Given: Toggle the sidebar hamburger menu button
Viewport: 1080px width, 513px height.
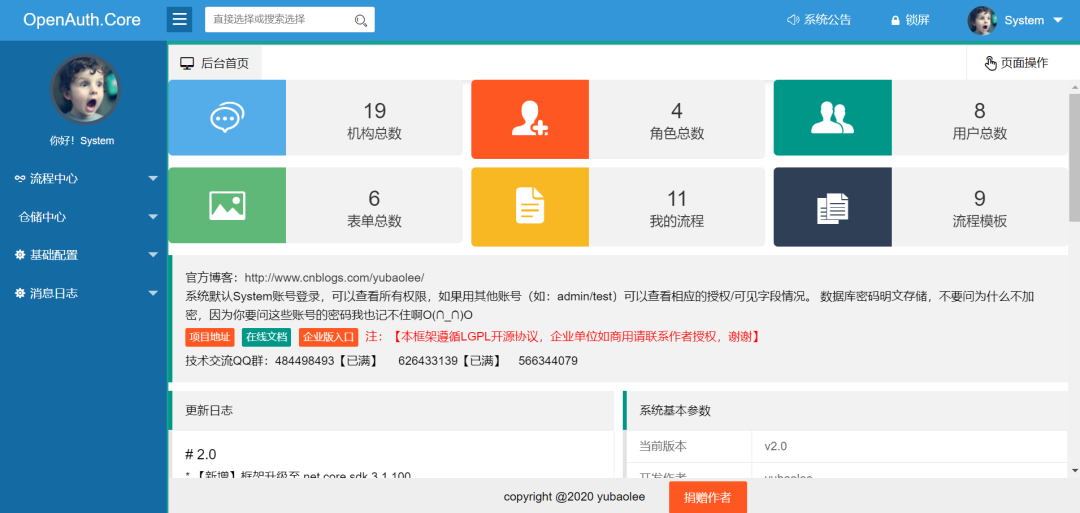Looking at the screenshot, I should pos(179,19).
